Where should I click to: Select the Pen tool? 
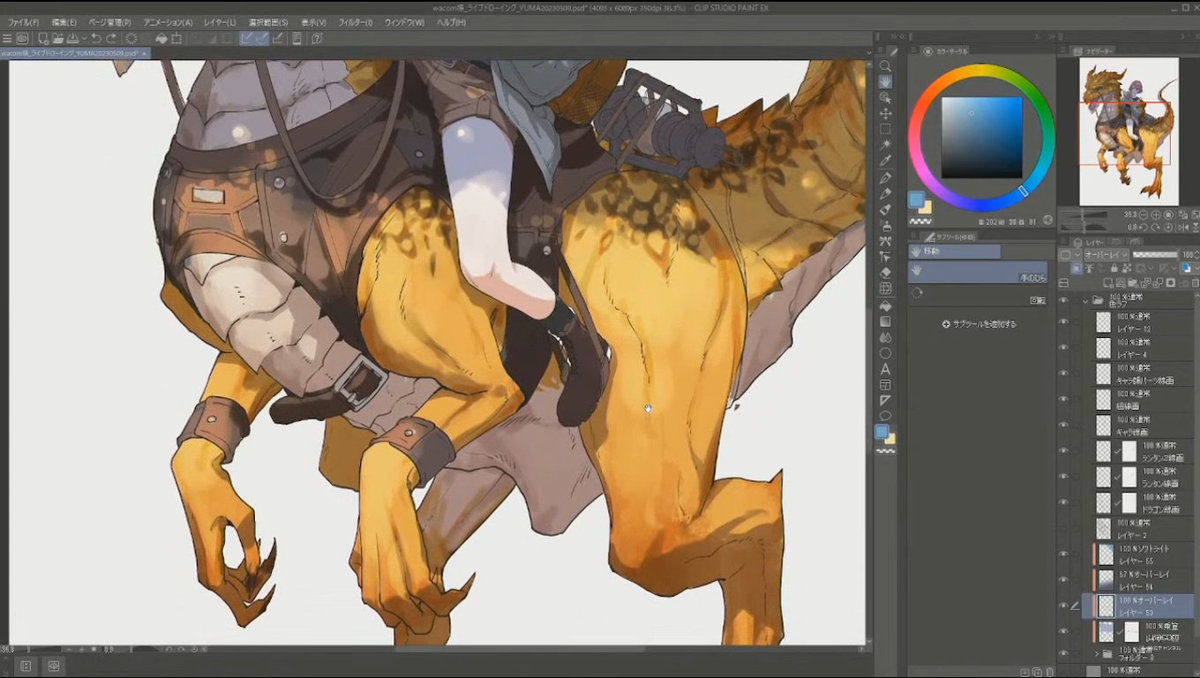(886, 178)
